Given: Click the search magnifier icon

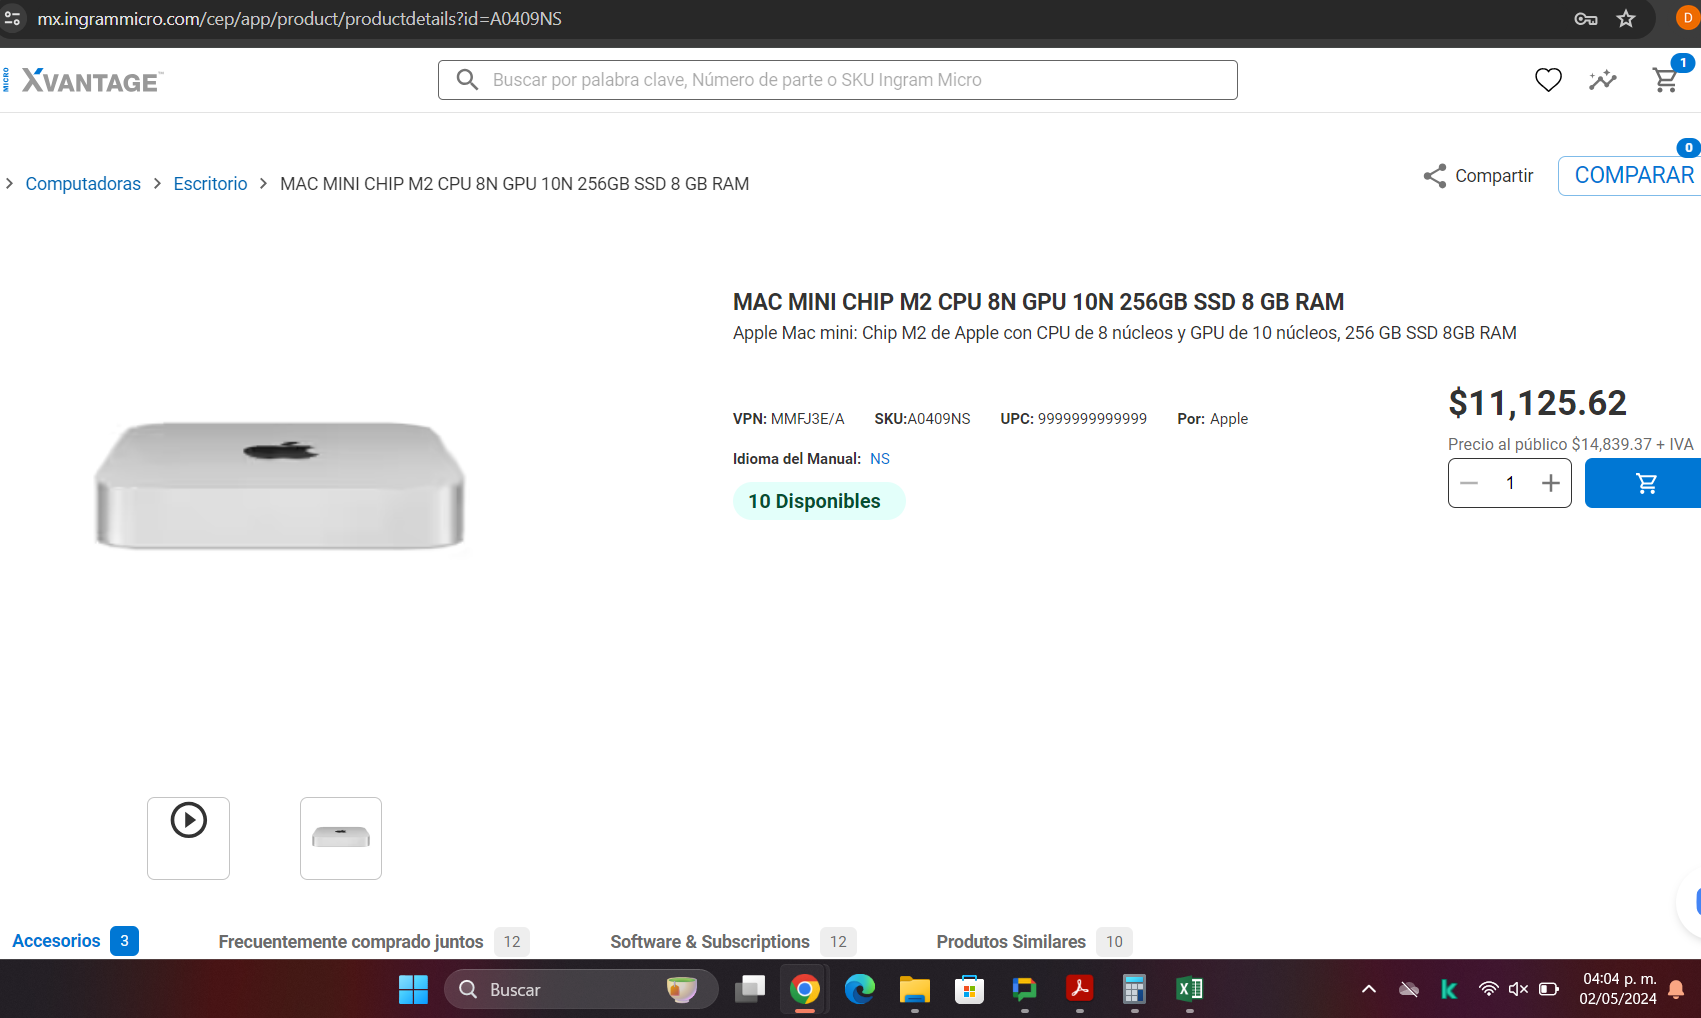Looking at the screenshot, I should point(467,79).
